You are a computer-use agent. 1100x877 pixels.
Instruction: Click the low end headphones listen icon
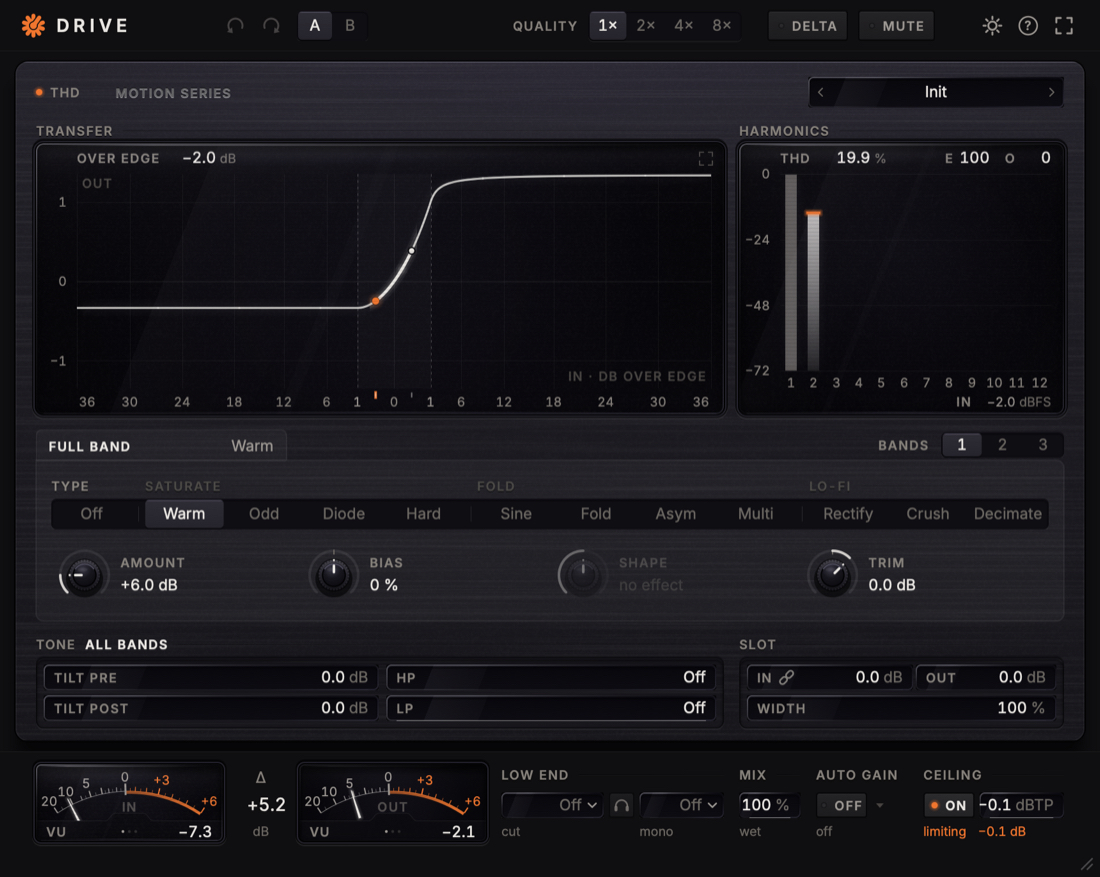click(622, 805)
